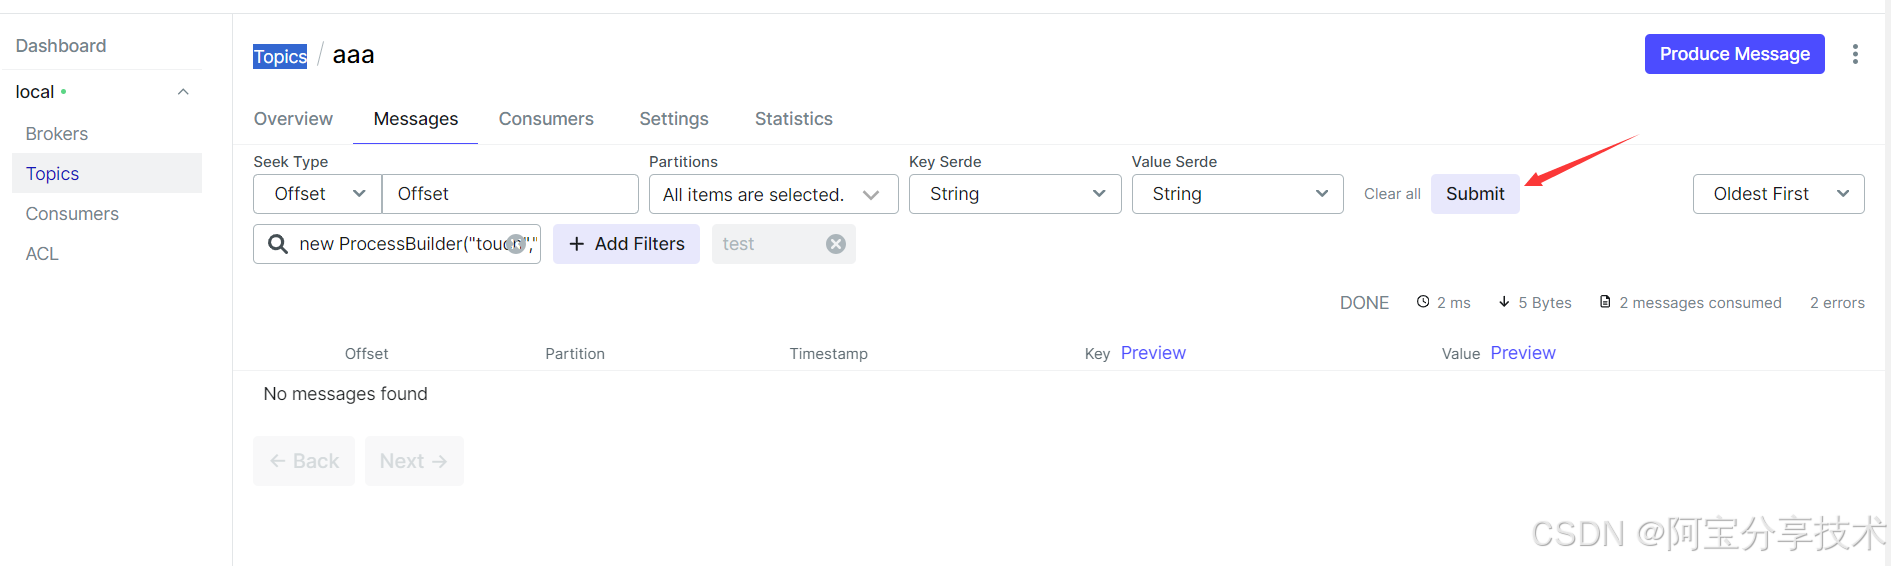
Task: Open the three-dot options menu
Action: tap(1854, 54)
